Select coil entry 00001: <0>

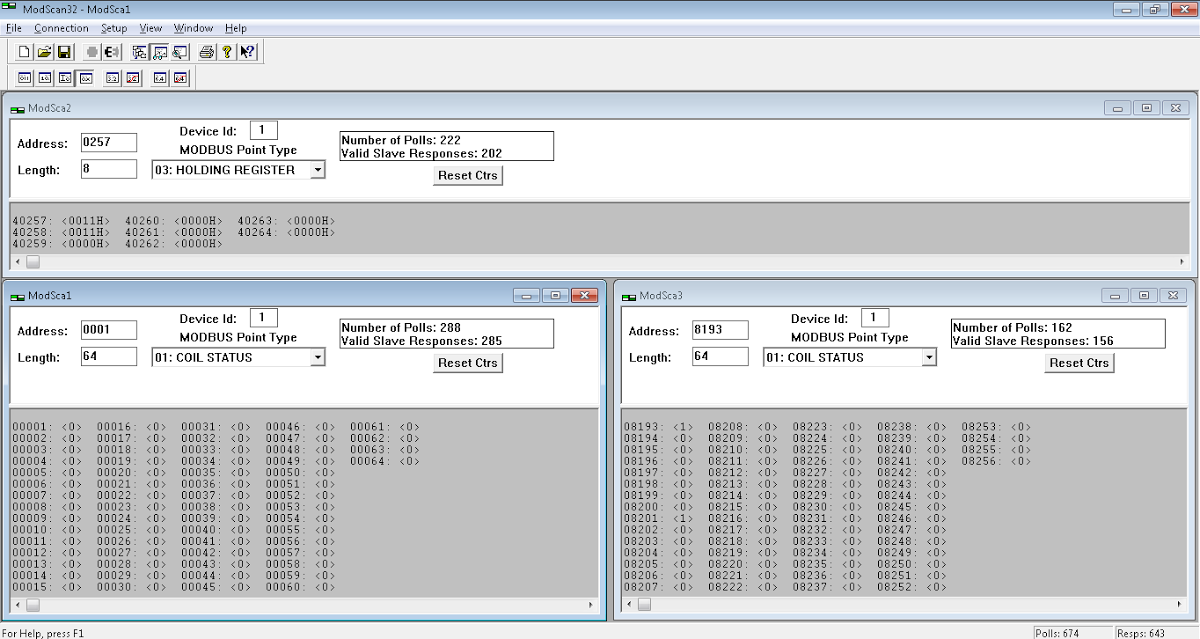click(47, 427)
